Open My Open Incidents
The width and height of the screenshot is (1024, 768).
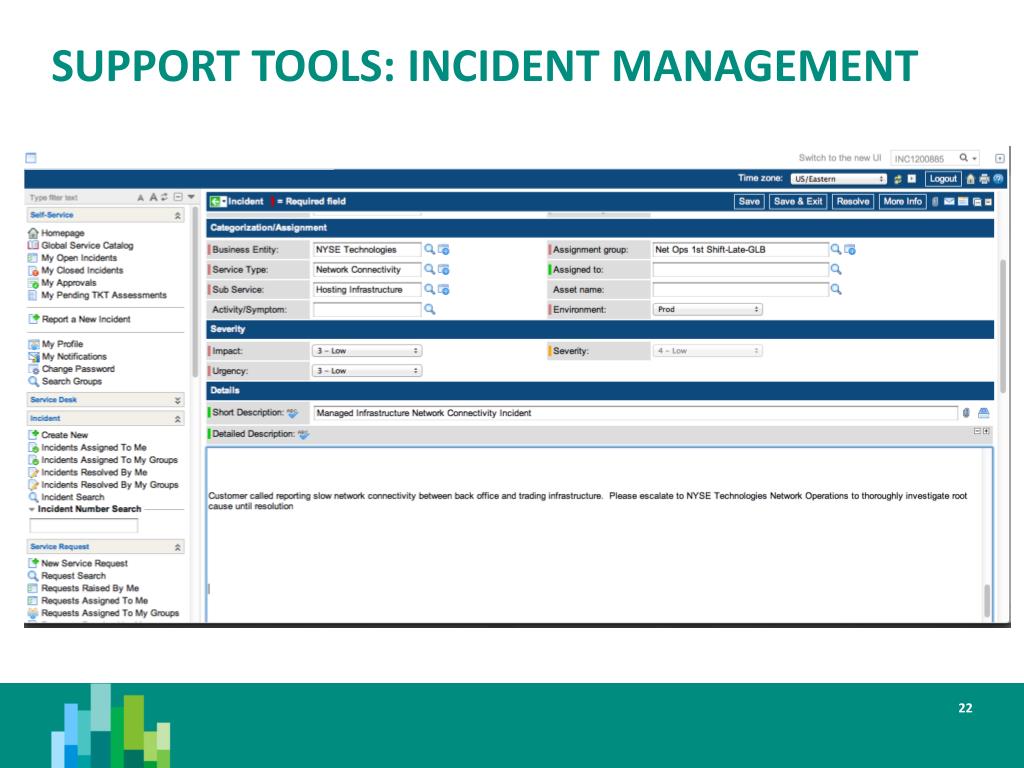(79, 258)
